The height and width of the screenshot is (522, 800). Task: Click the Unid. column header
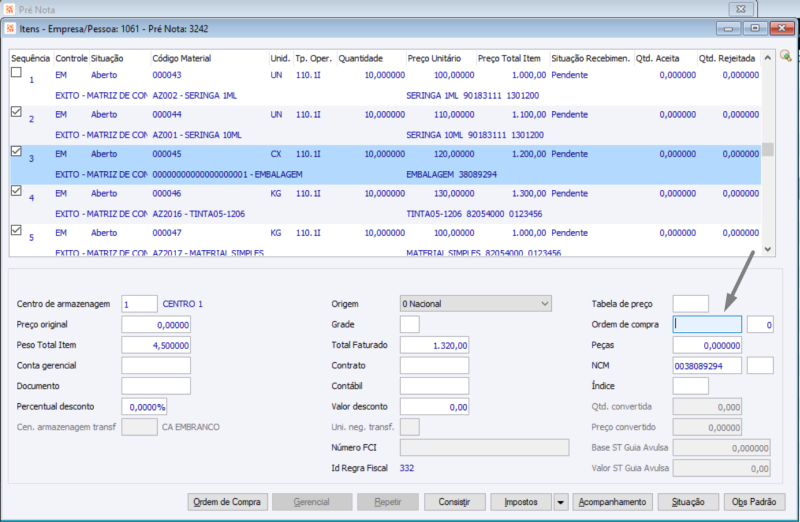[x=280, y=58]
